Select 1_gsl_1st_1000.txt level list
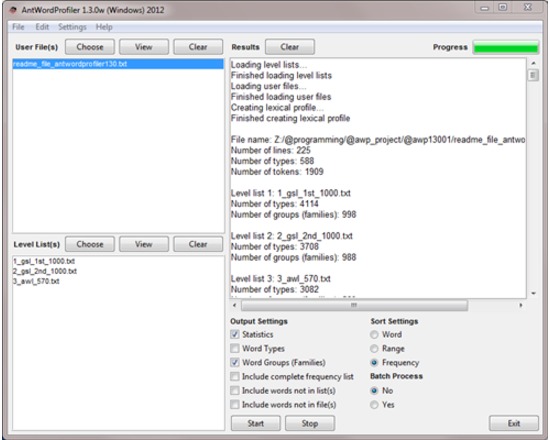The height and width of the screenshot is (440, 550). [44, 261]
